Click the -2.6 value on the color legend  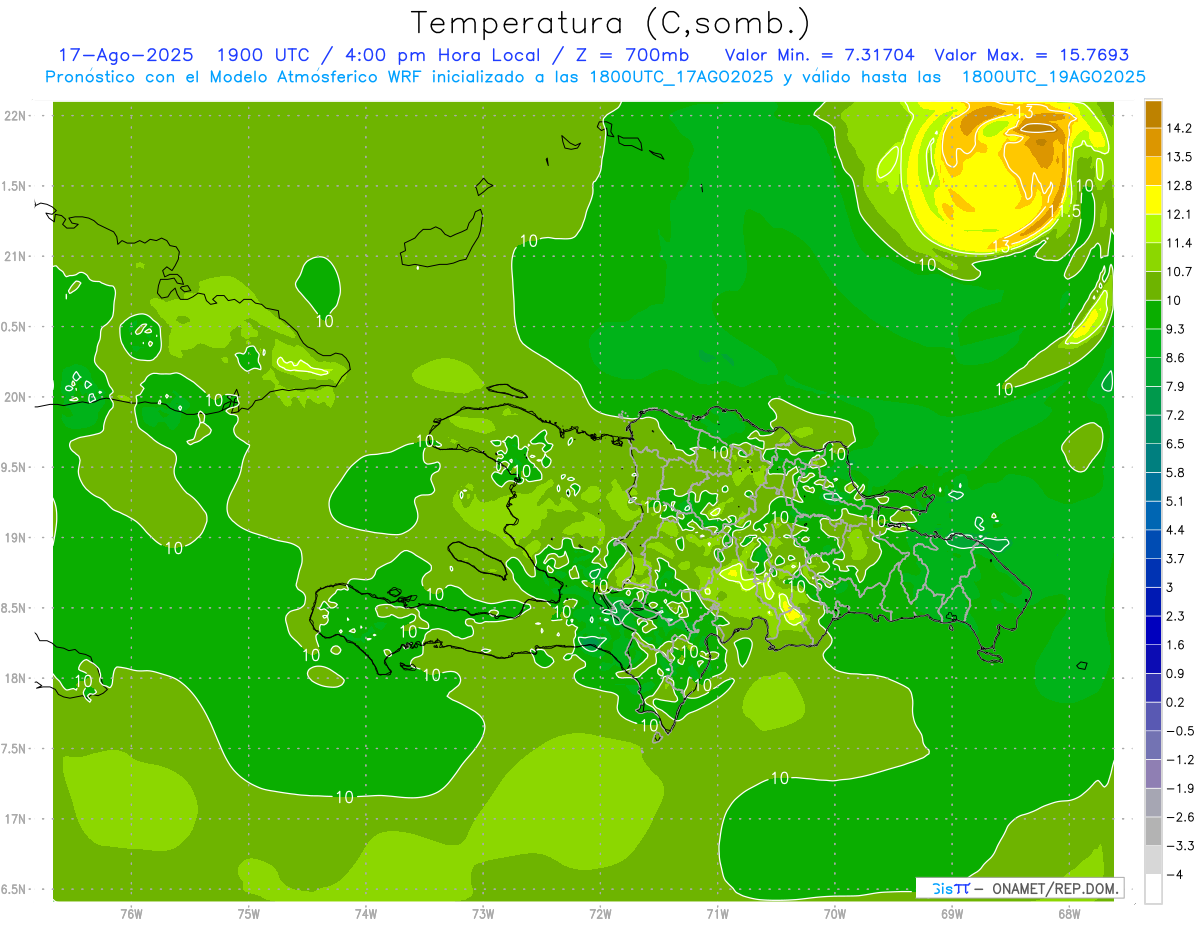(x=1180, y=817)
